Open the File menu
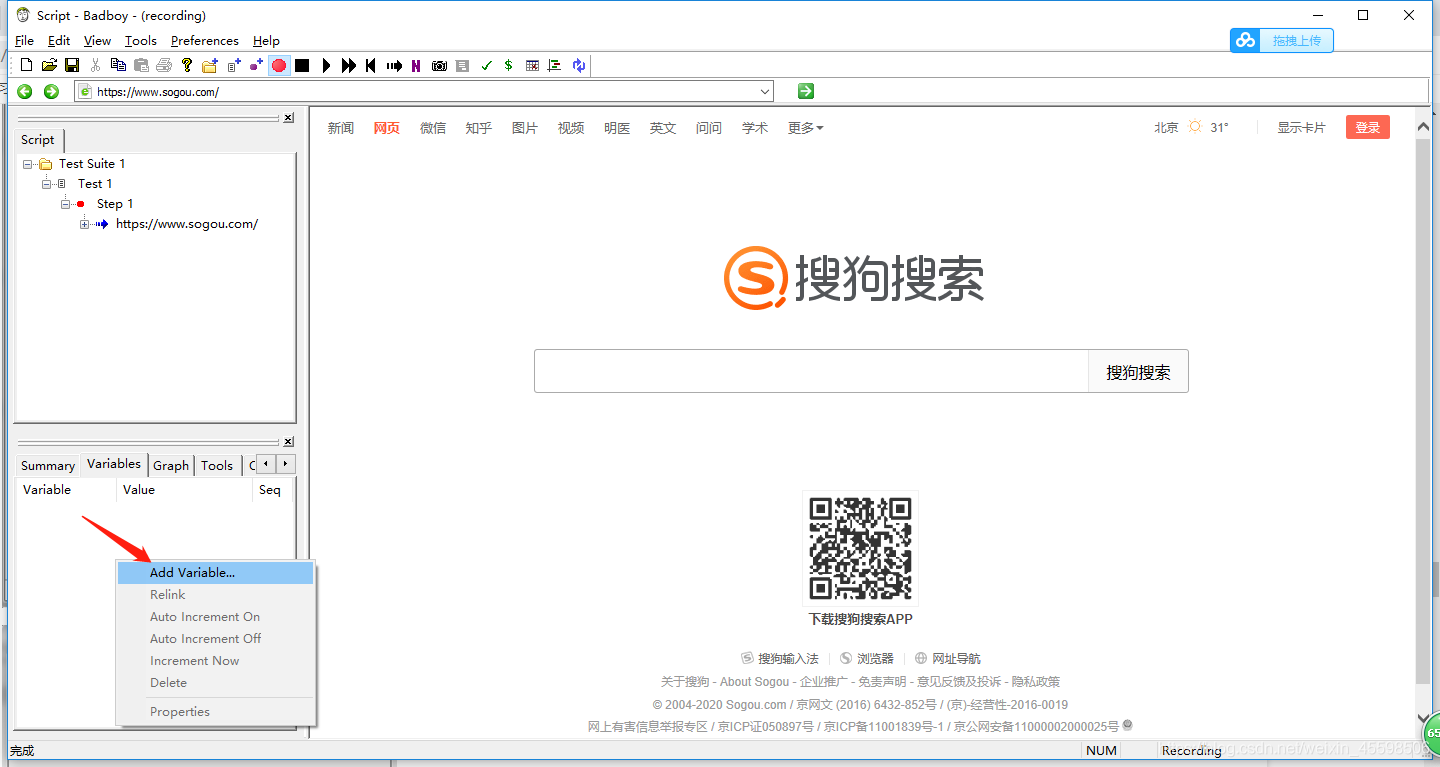Viewport: 1440px width, 767px height. click(25, 40)
